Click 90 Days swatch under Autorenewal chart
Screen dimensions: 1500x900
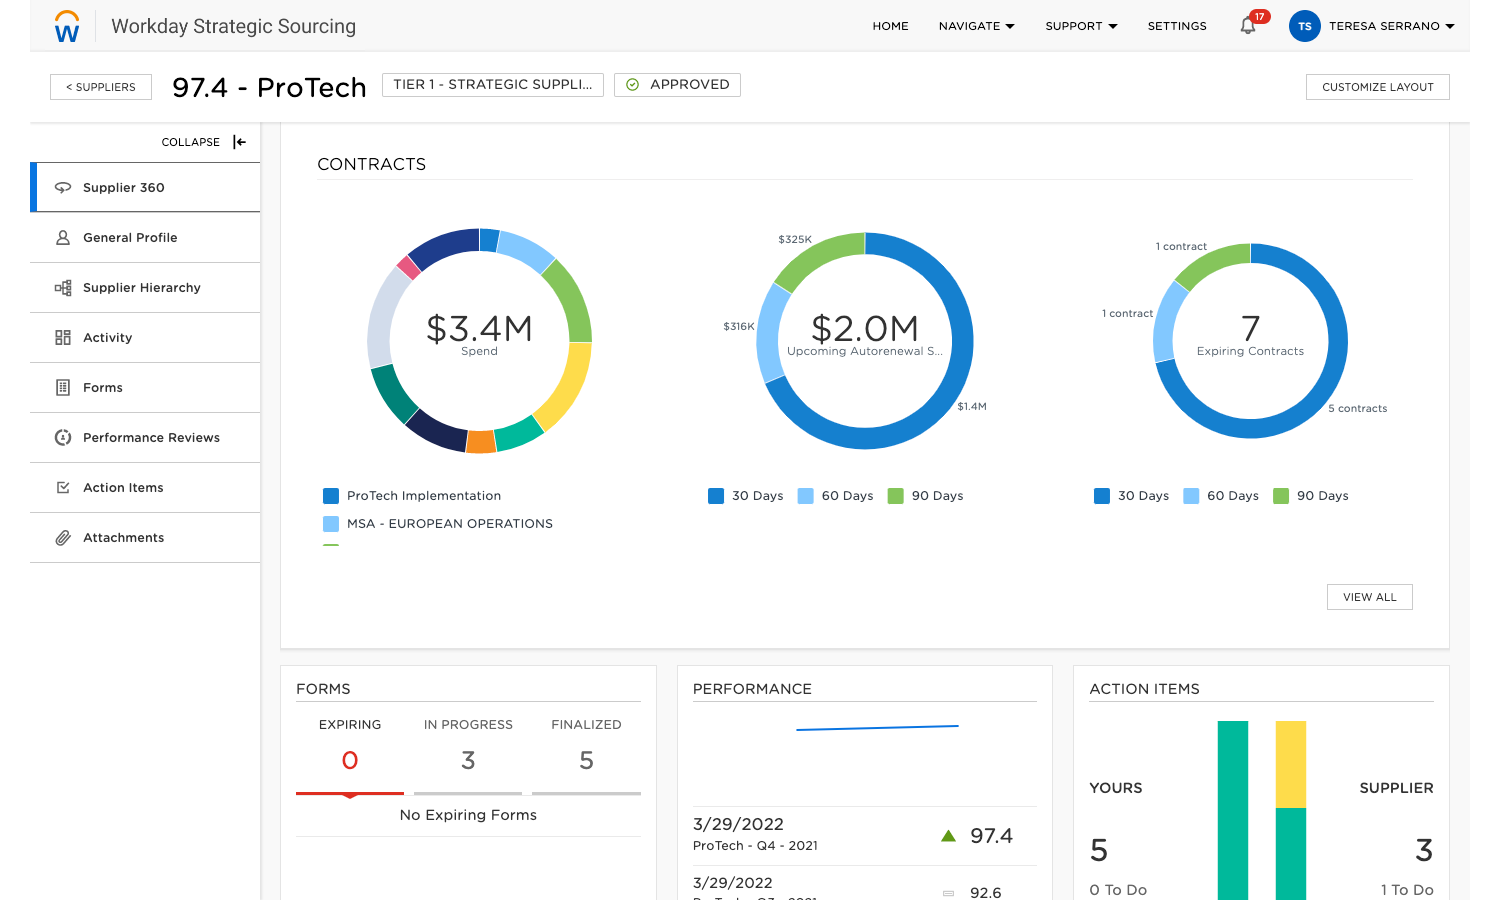(896, 496)
